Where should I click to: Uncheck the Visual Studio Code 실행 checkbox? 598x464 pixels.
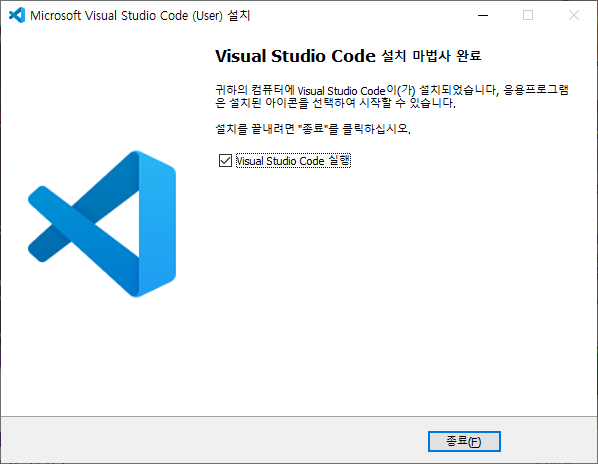225,161
